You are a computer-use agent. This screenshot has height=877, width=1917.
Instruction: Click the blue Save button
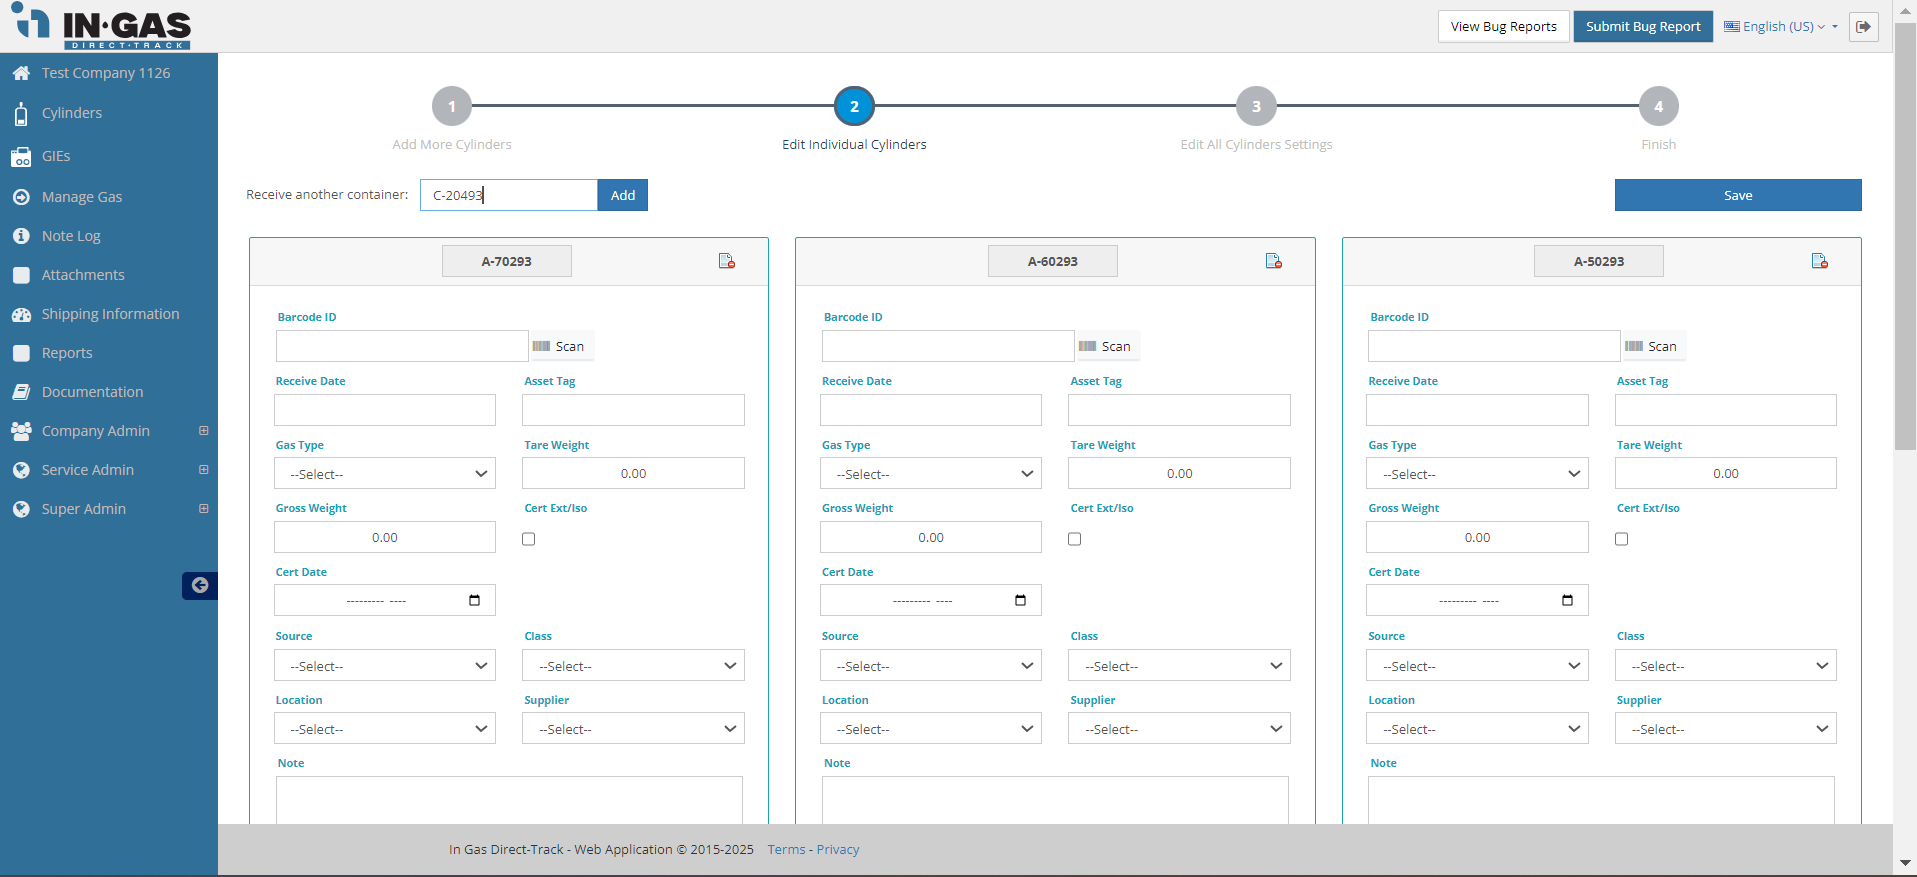tap(1737, 195)
